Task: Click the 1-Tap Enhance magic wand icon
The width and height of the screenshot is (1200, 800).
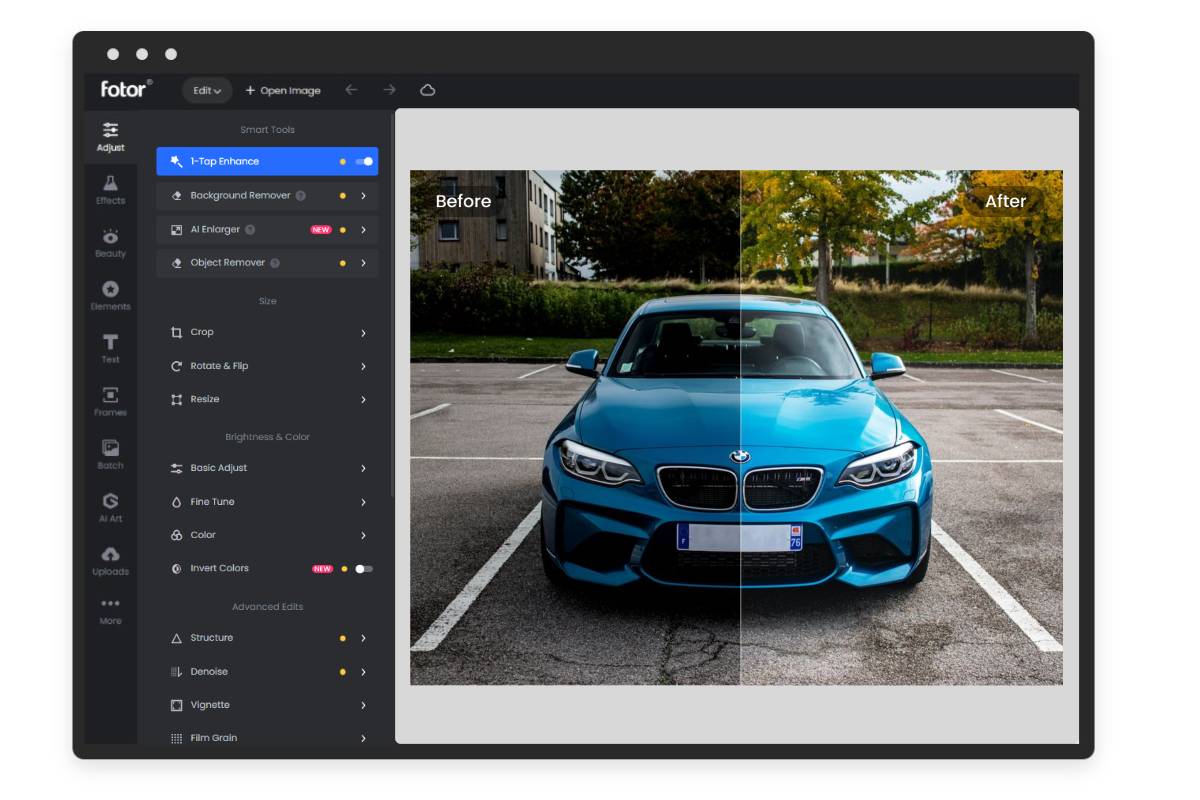Action: coord(176,161)
